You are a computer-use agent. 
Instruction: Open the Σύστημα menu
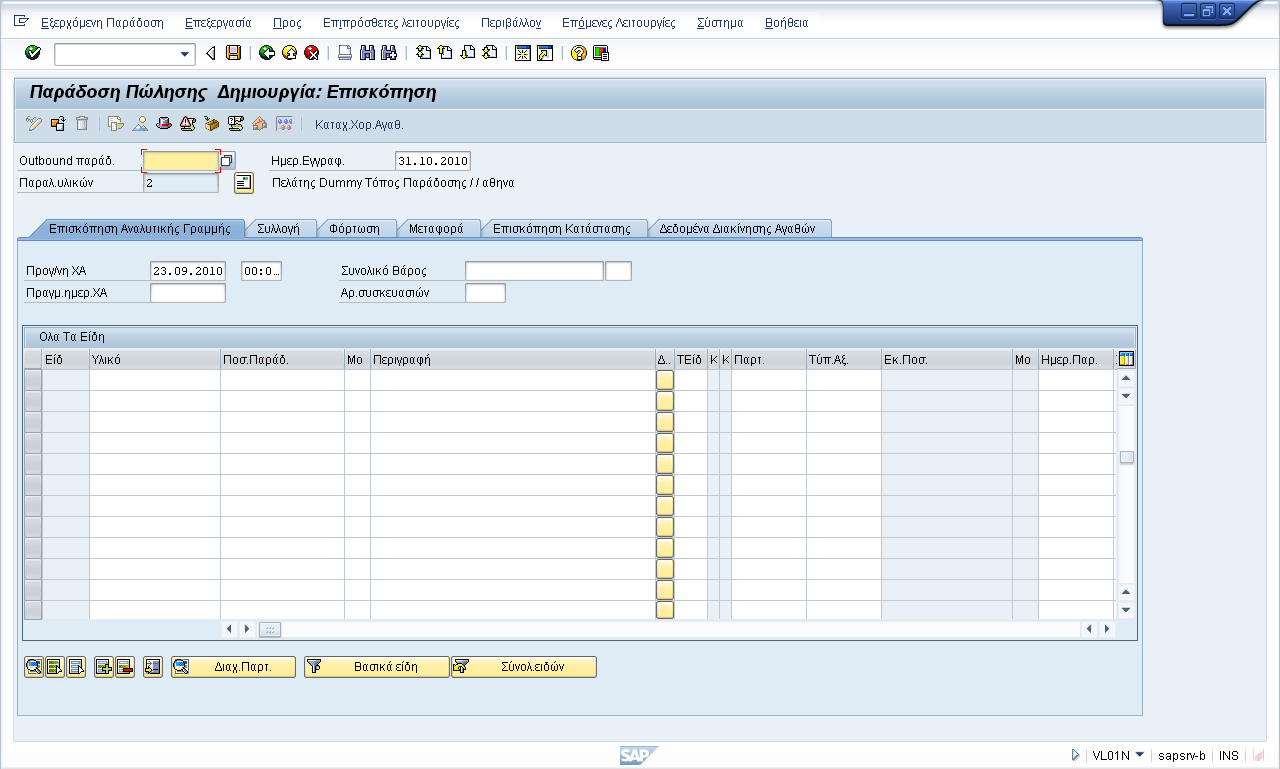pos(720,22)
